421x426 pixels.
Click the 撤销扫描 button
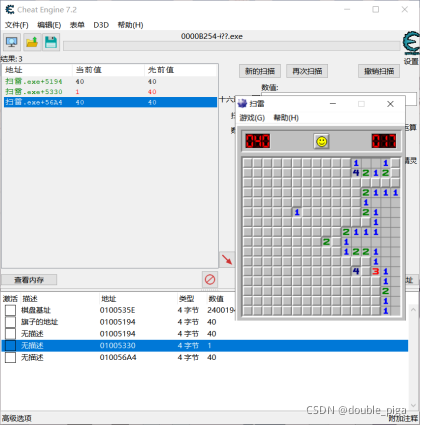(x=379, y=71)
